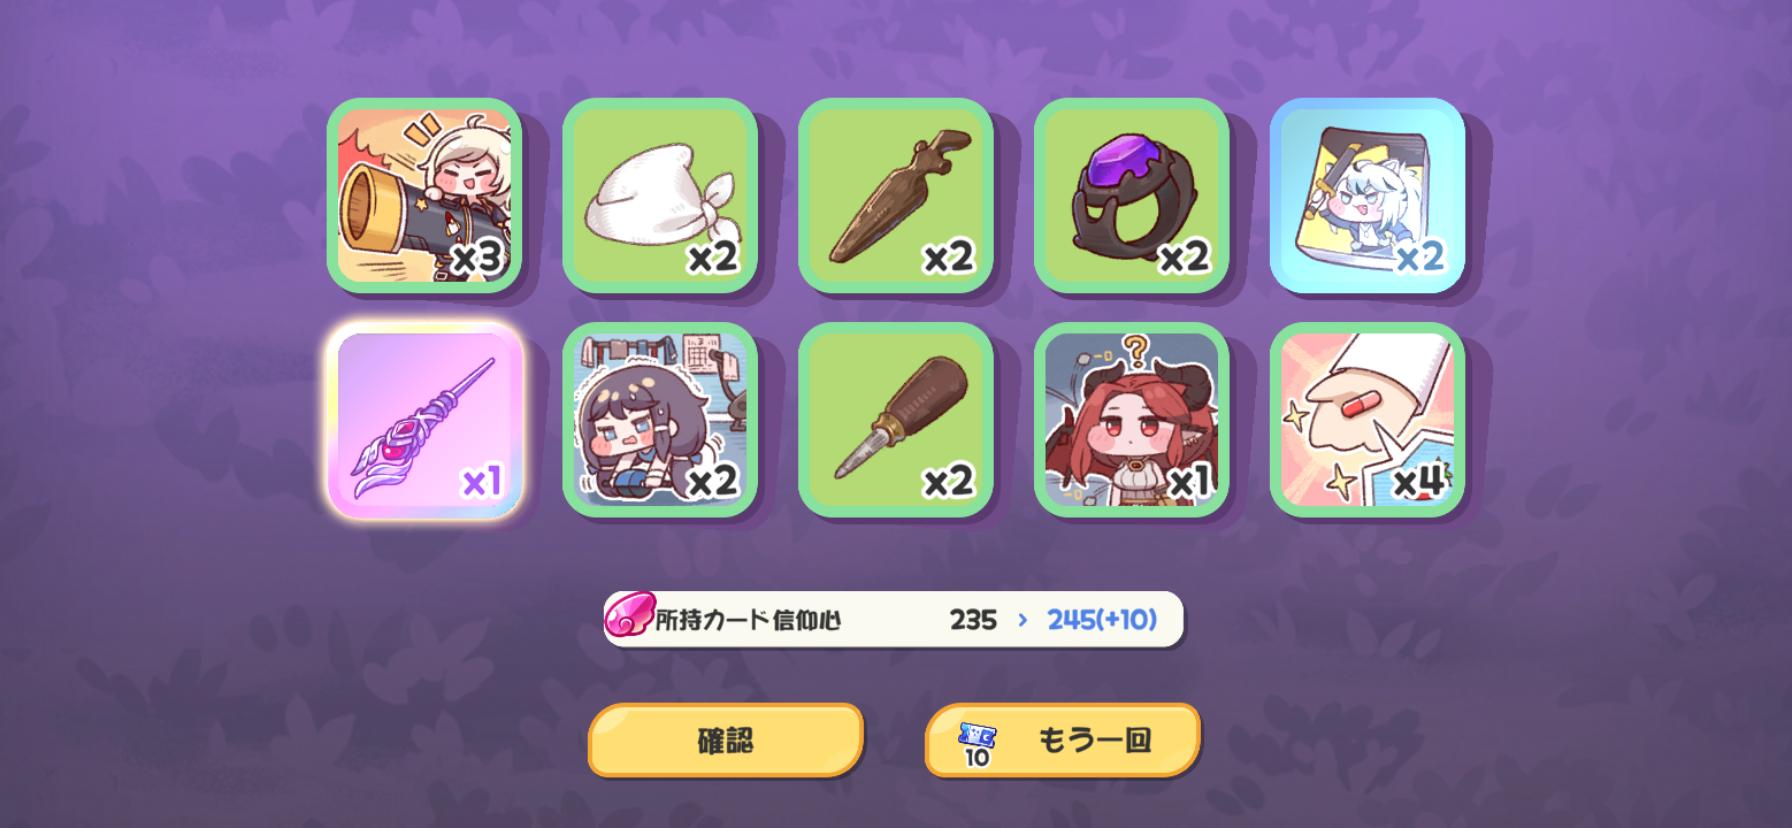Click the arrow between 235 and 245
Image resolution: width=1792 pixels, height=828 pixels.
click(x=1022, y=620)
